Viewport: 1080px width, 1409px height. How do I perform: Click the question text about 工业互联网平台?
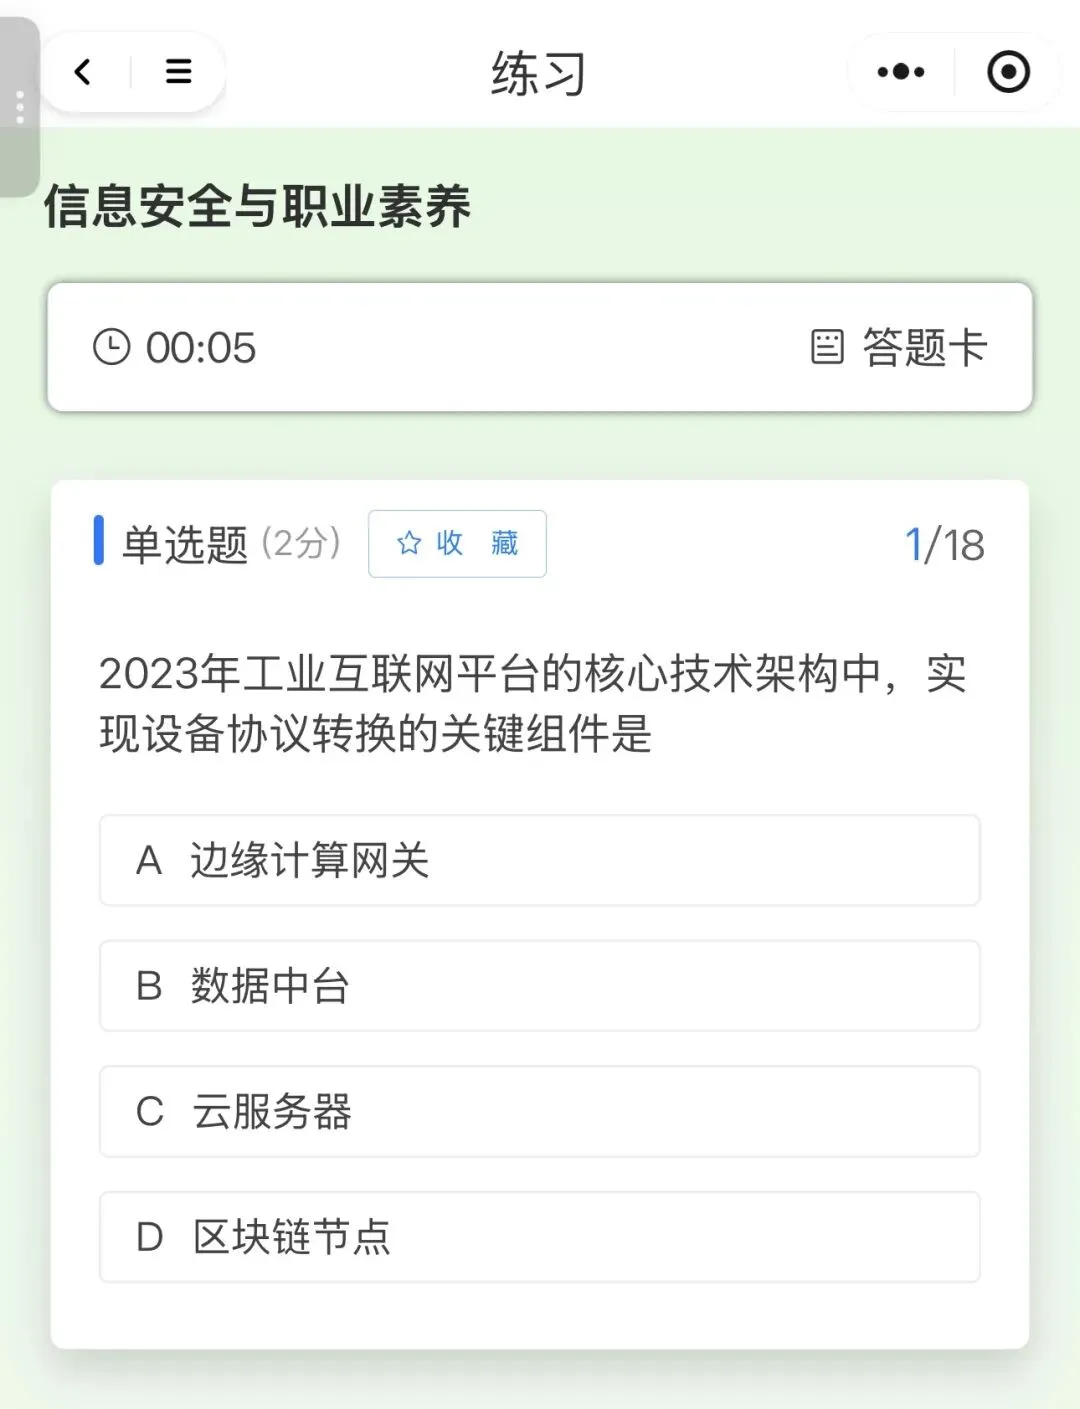(x=532, y=703)
